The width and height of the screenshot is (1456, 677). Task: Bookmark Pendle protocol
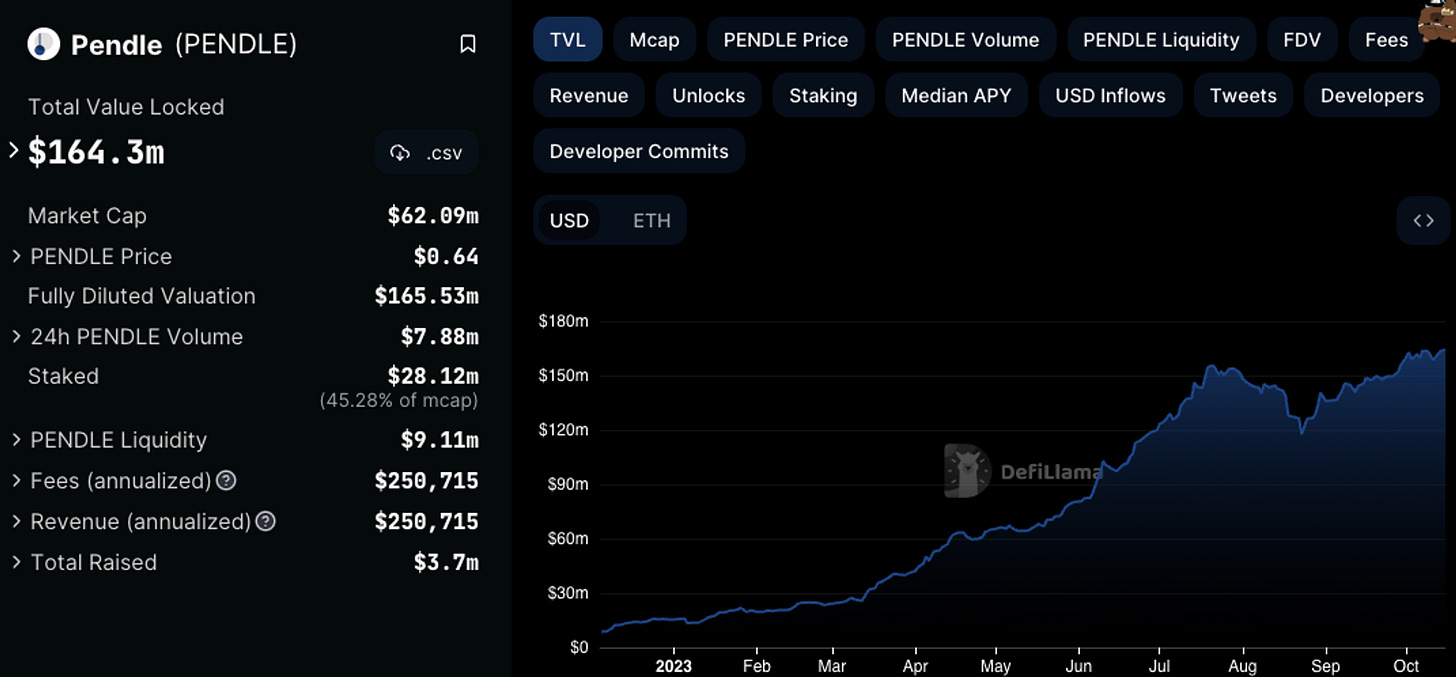click(x=467, y=44)
